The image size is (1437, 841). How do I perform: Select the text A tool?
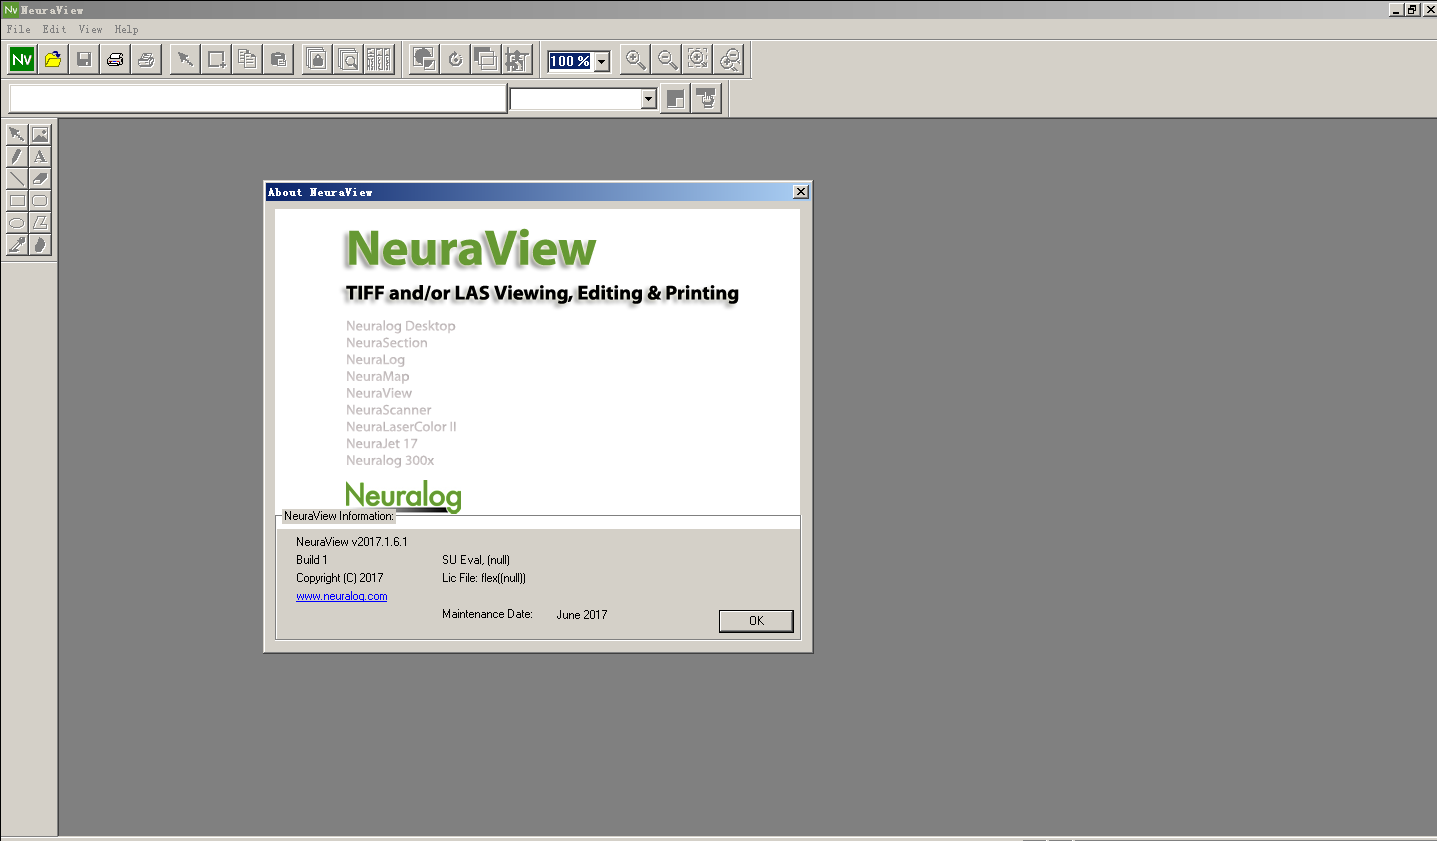(40, 156)
